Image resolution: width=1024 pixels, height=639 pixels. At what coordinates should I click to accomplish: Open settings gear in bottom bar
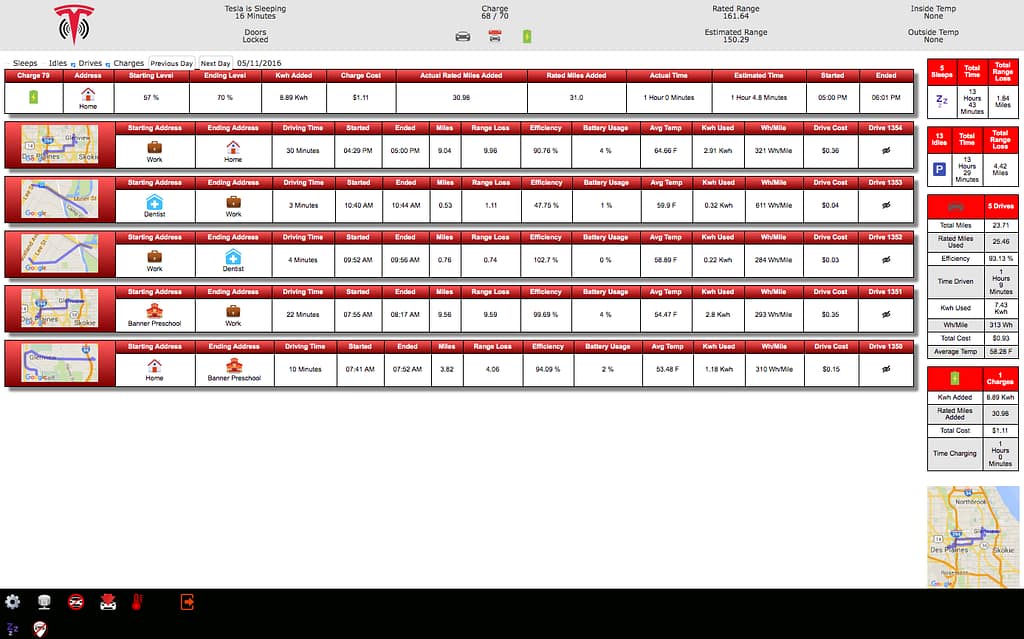pos(13,602)
